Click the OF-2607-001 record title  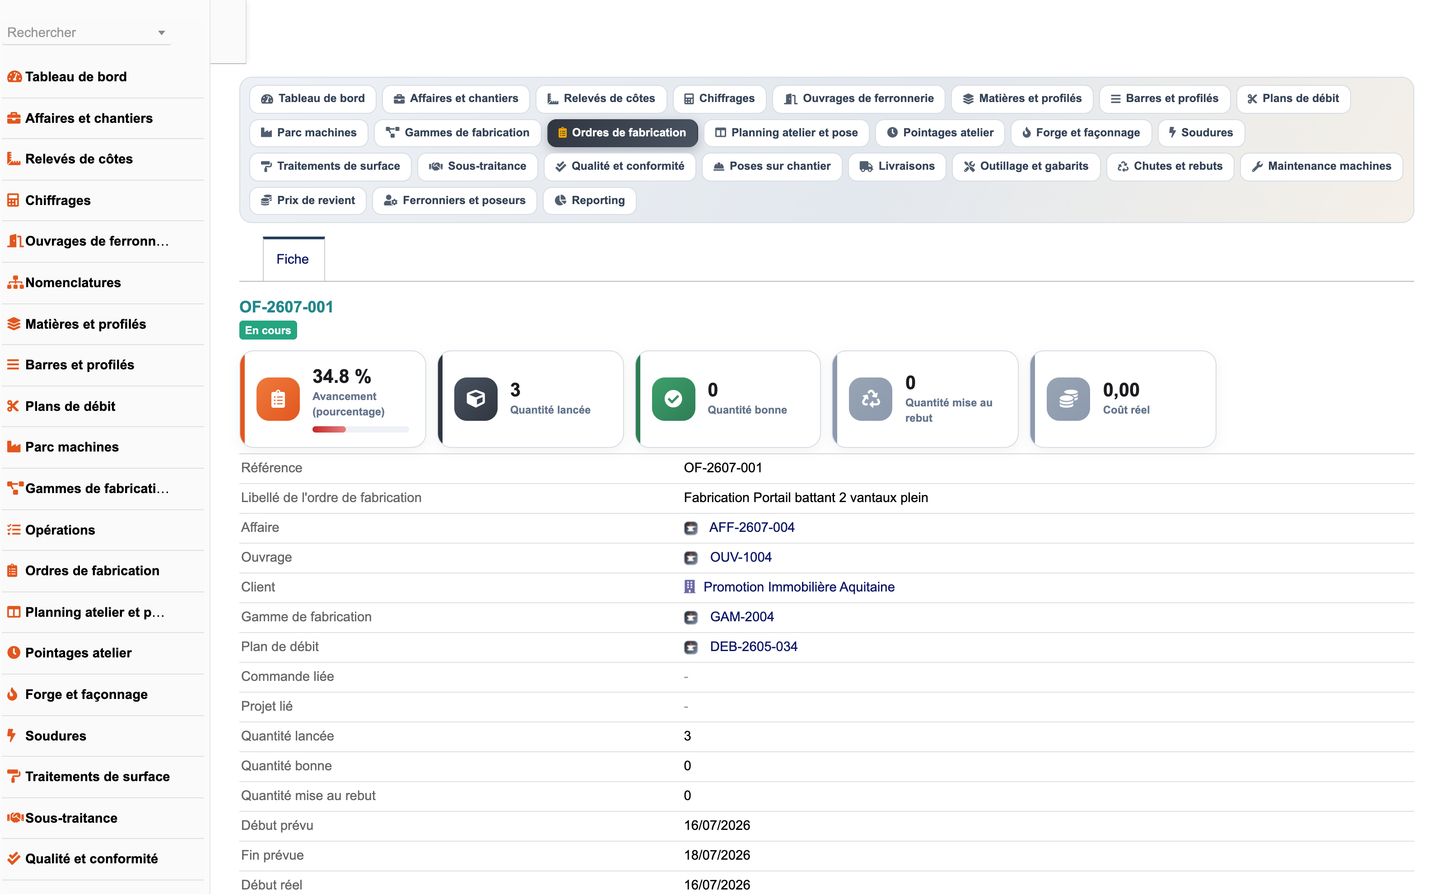click(286, 308)
